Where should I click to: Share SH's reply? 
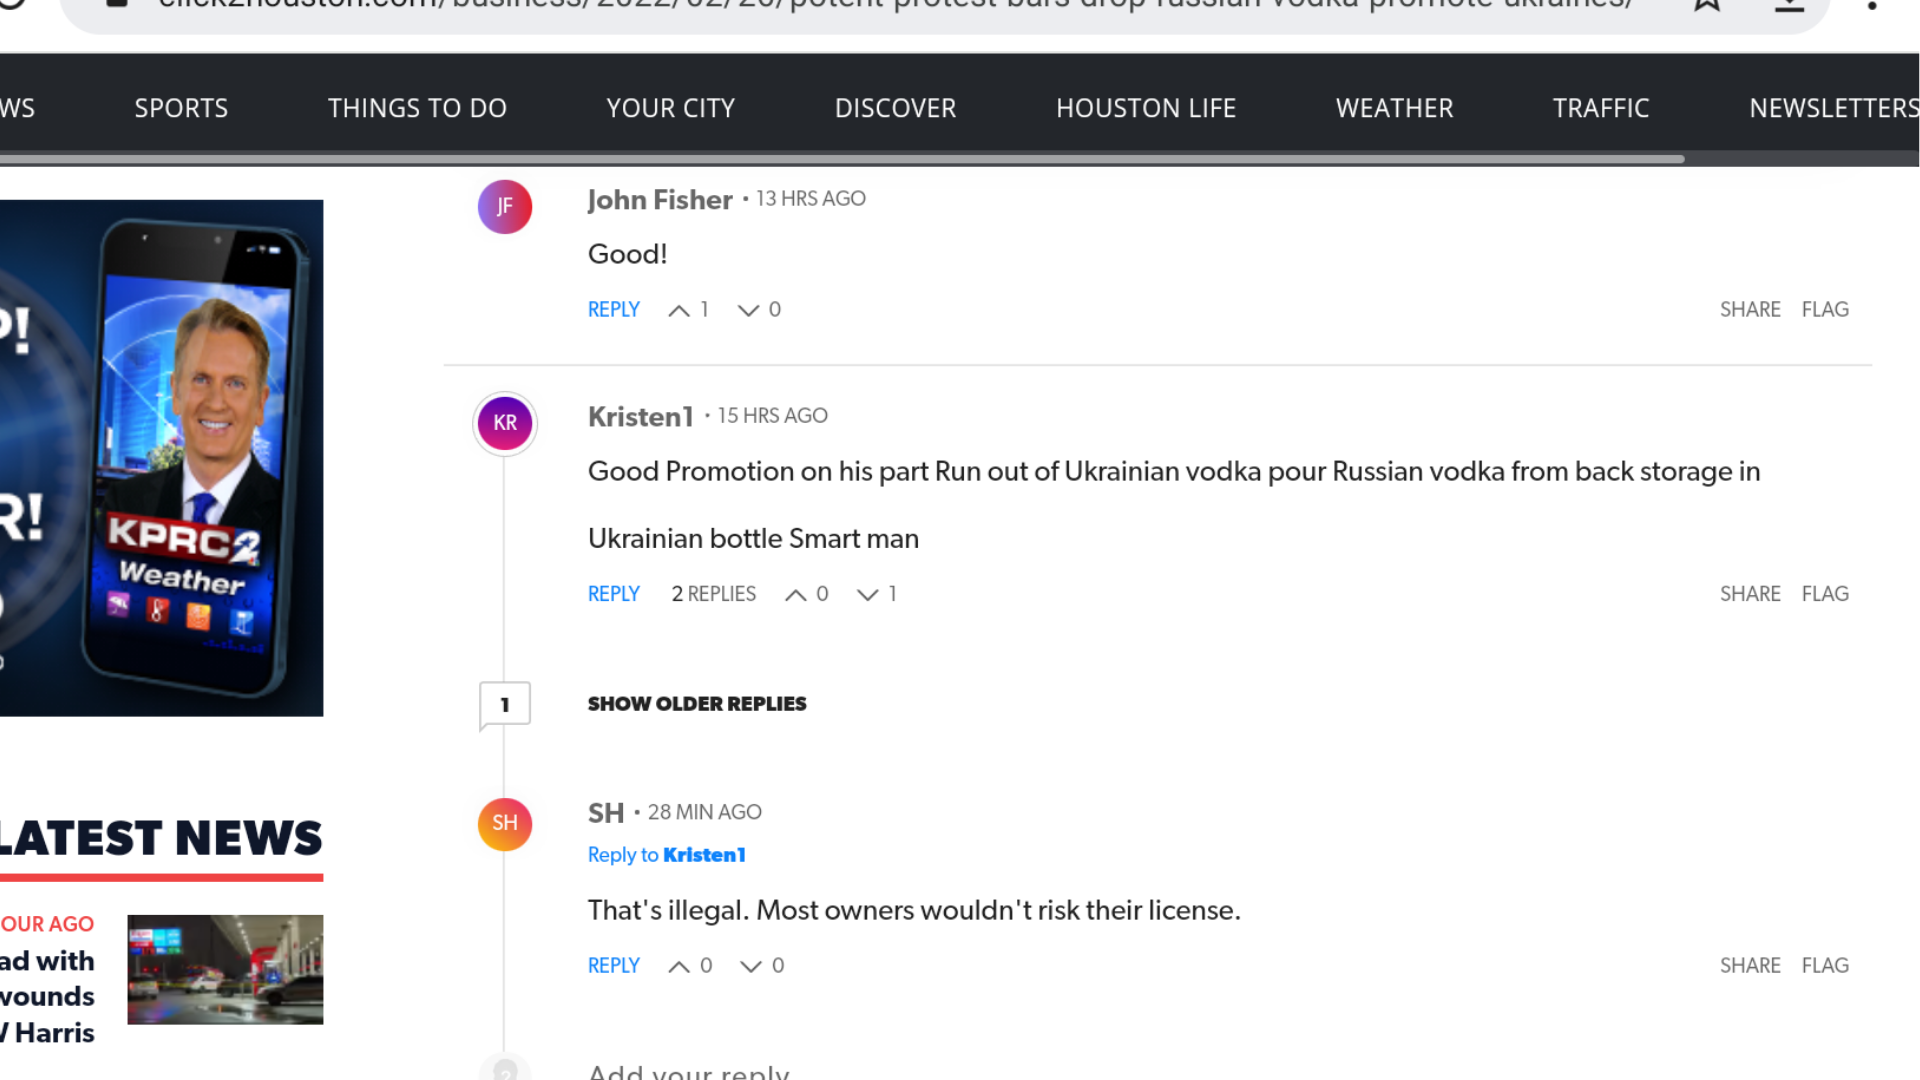(1750, 966)
